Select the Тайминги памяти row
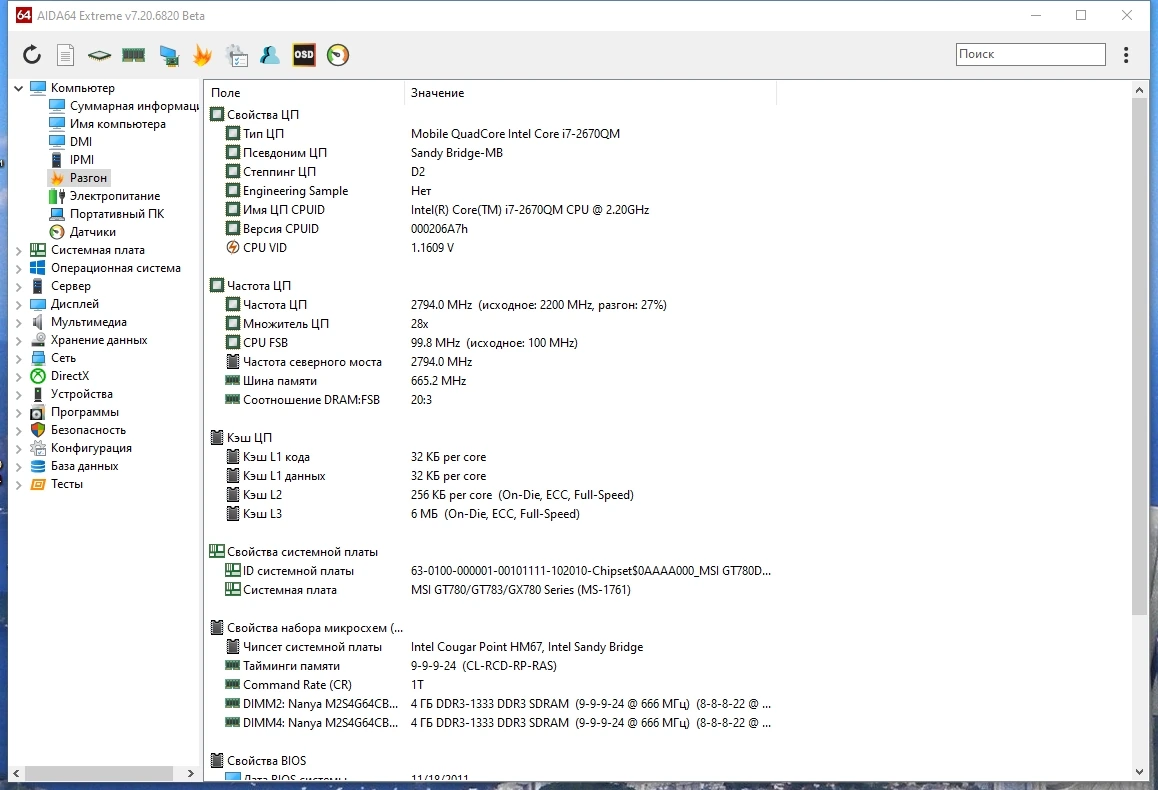Viewport: 1158px width, 790px height. point(491,666)
